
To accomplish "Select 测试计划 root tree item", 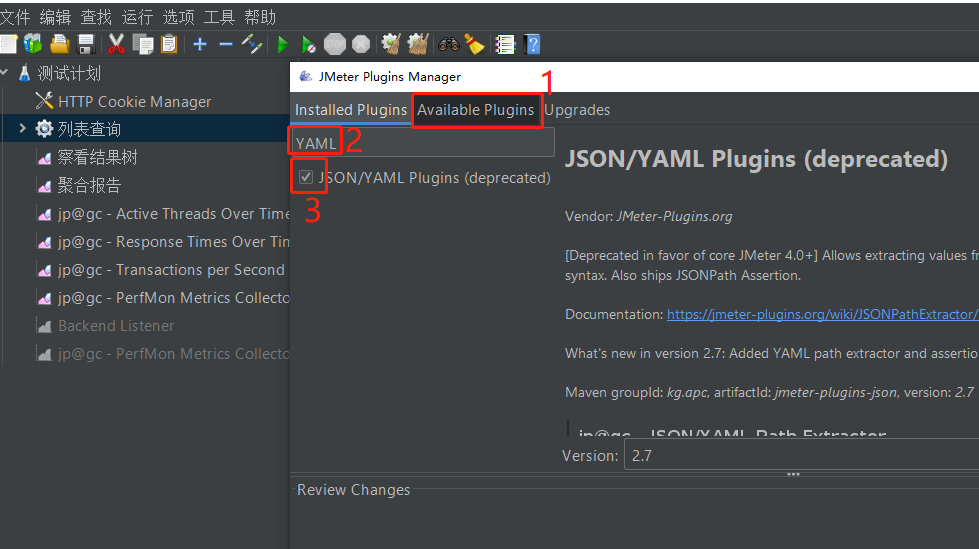I will tap(69, 74).
